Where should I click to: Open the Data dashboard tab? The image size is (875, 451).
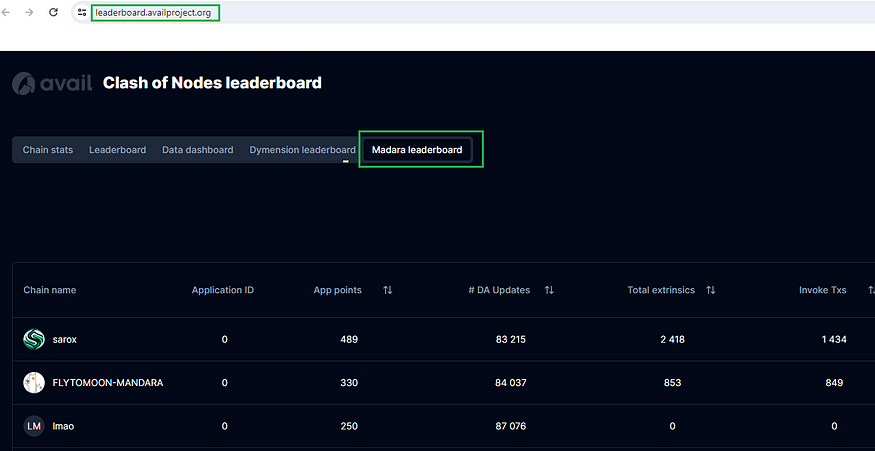click(x=198, y=150)
